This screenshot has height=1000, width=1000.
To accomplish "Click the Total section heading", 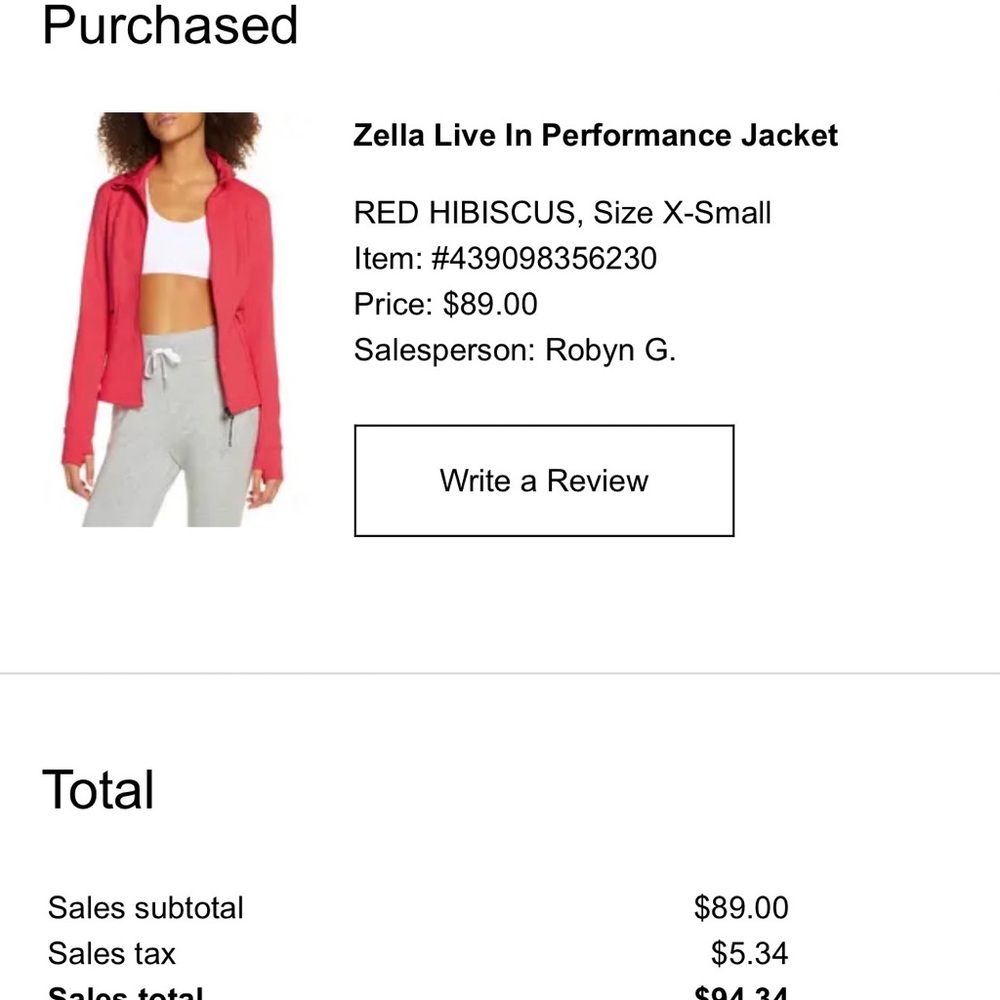I will [x=97, y=789].
